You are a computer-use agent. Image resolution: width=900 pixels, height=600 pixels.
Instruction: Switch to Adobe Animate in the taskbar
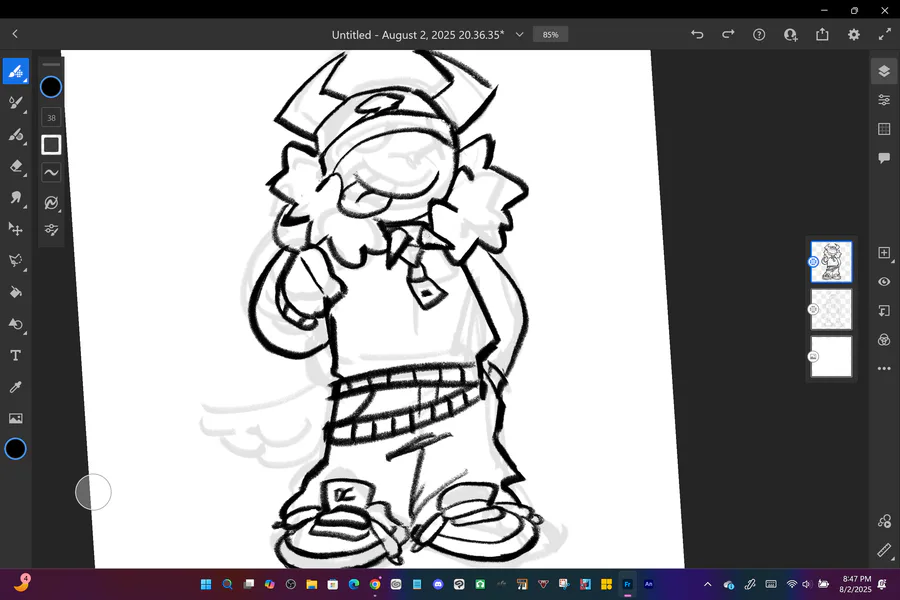pos(649,584)
